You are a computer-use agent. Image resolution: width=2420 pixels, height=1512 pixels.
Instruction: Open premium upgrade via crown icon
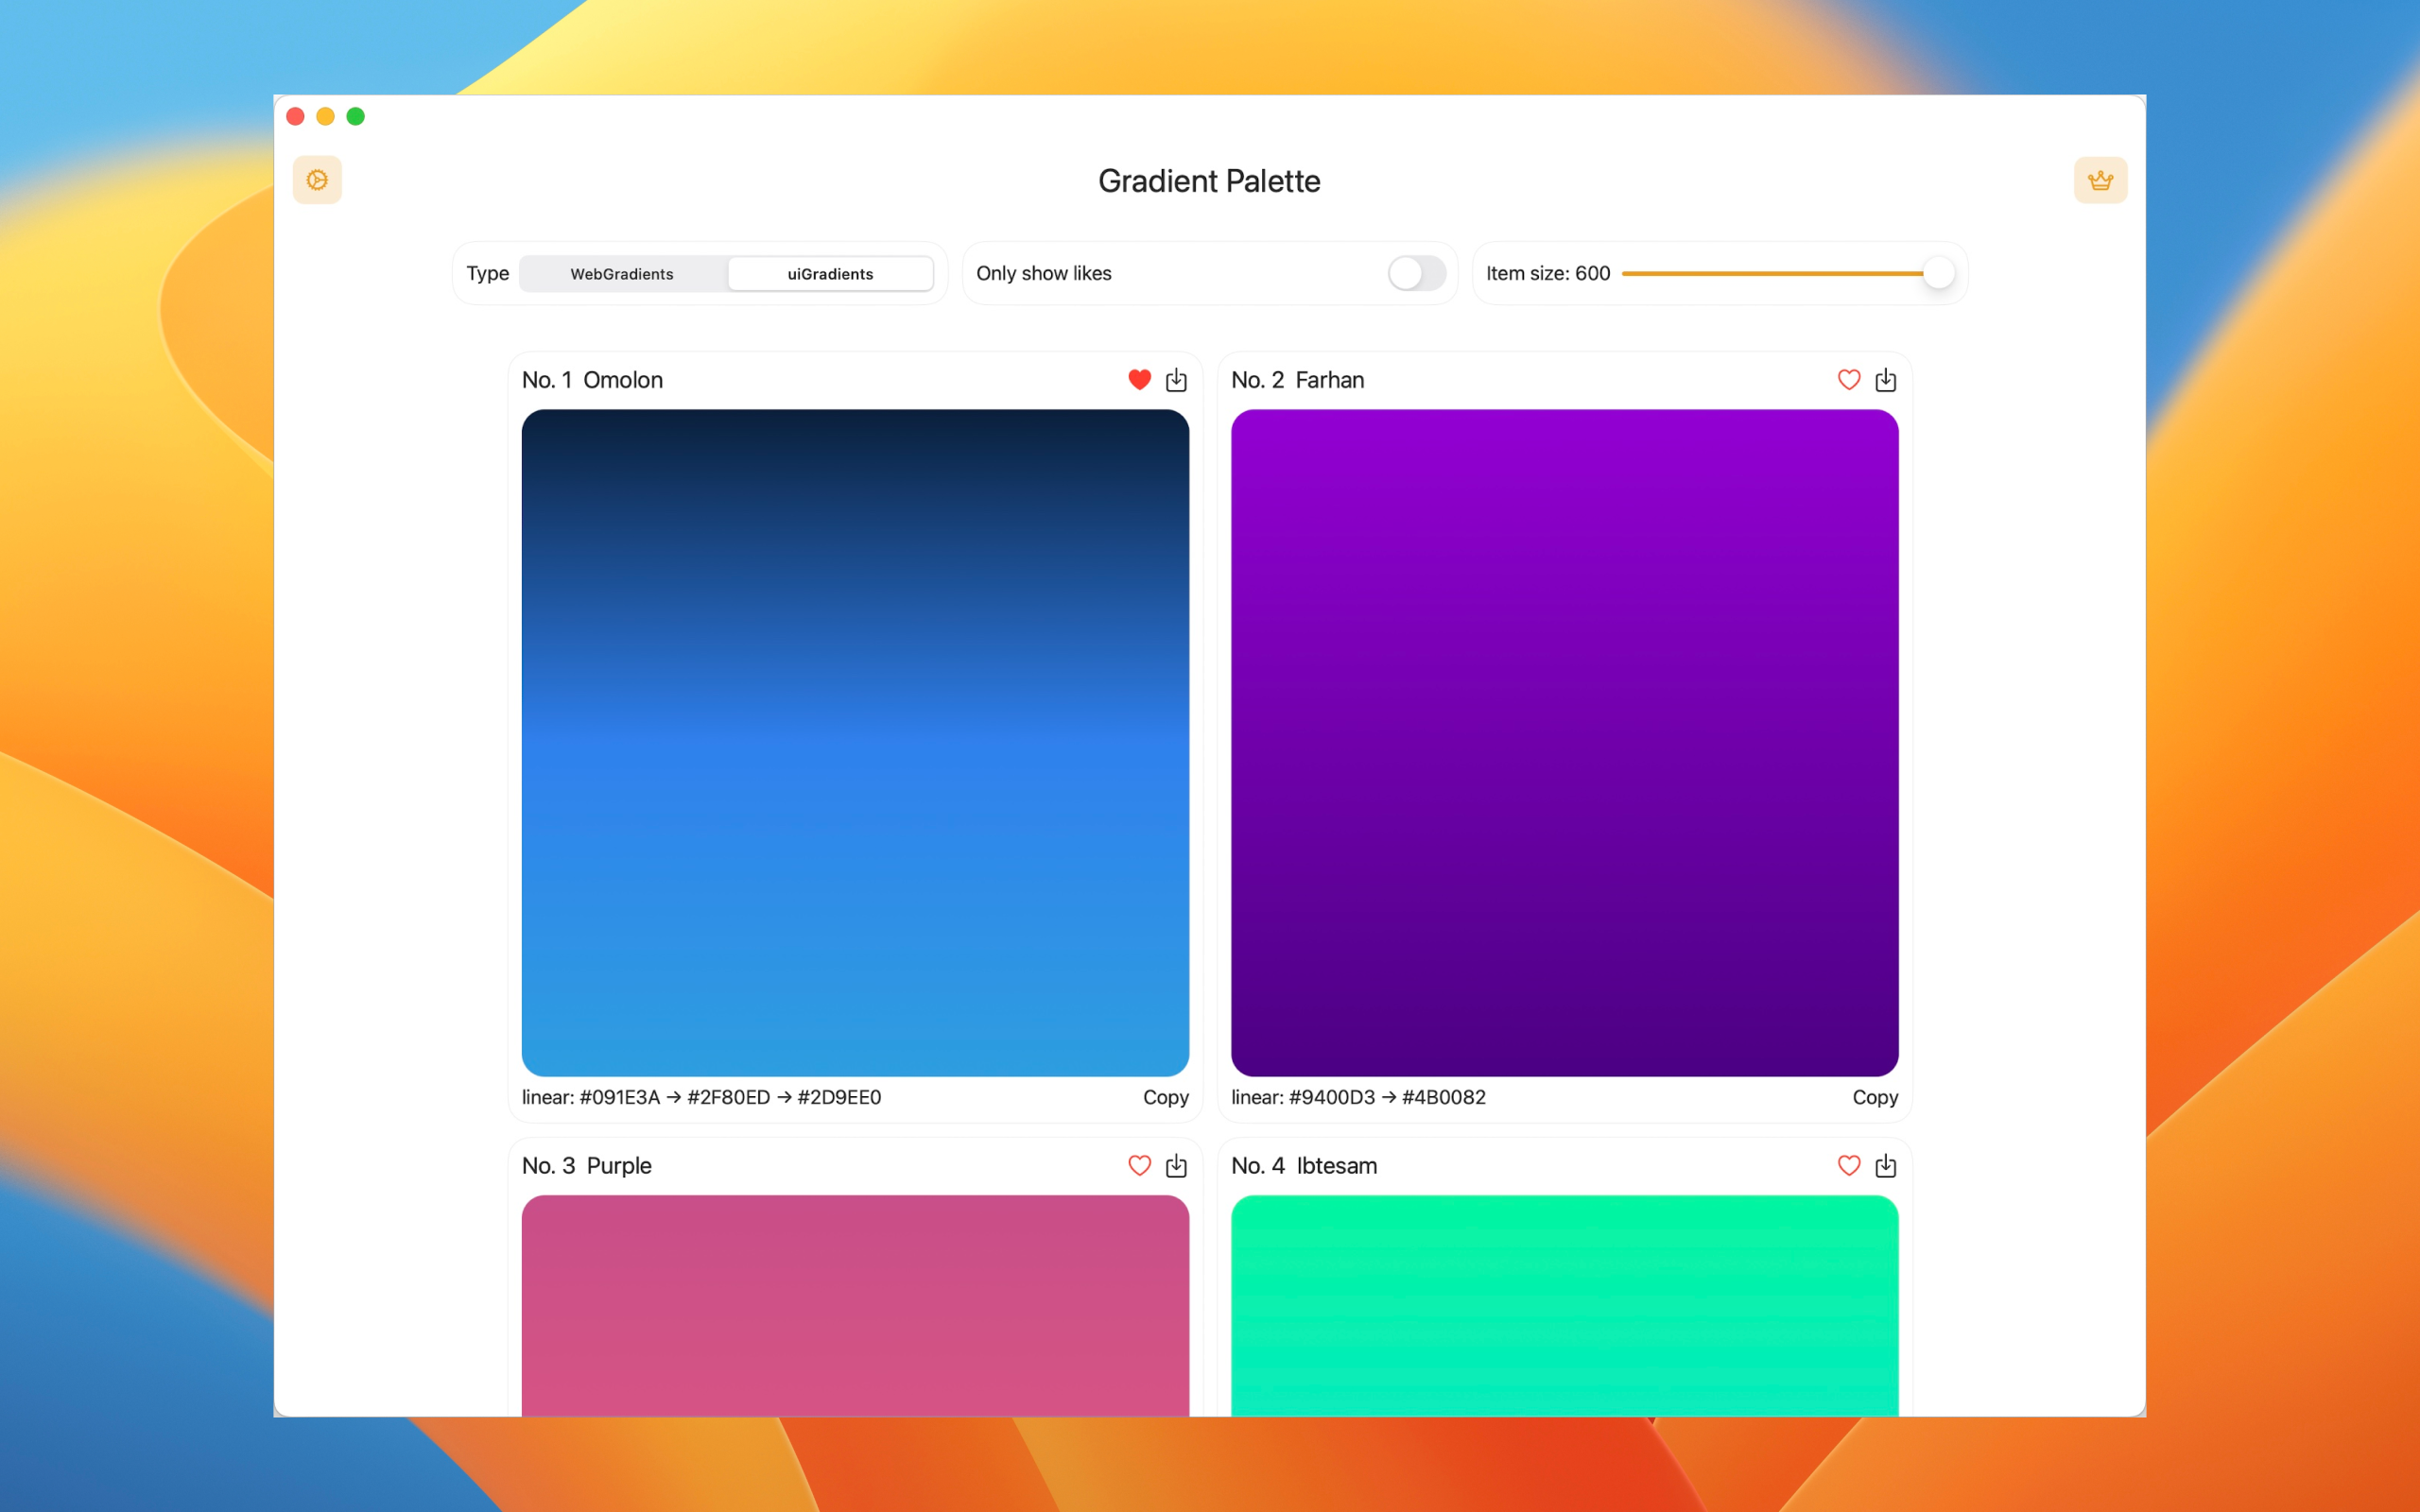click(2100, 180)
